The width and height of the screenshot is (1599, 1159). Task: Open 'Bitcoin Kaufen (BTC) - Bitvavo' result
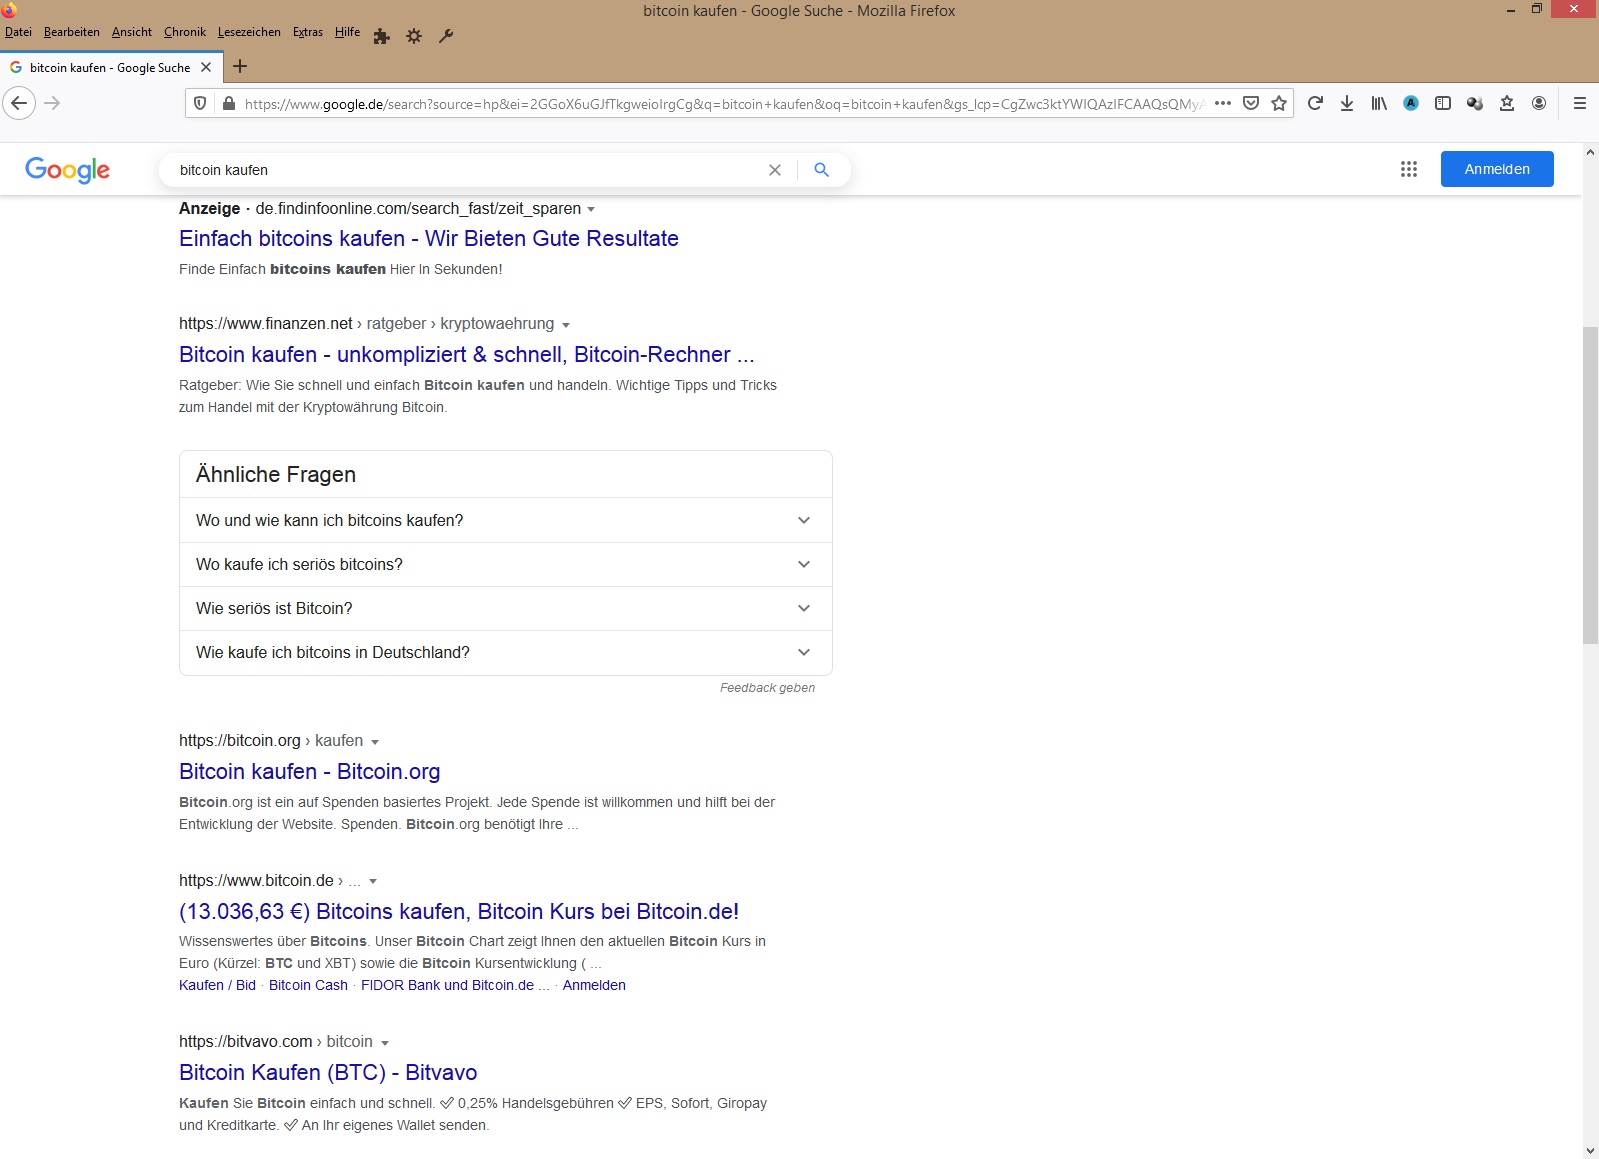(x=328, y=1072)
